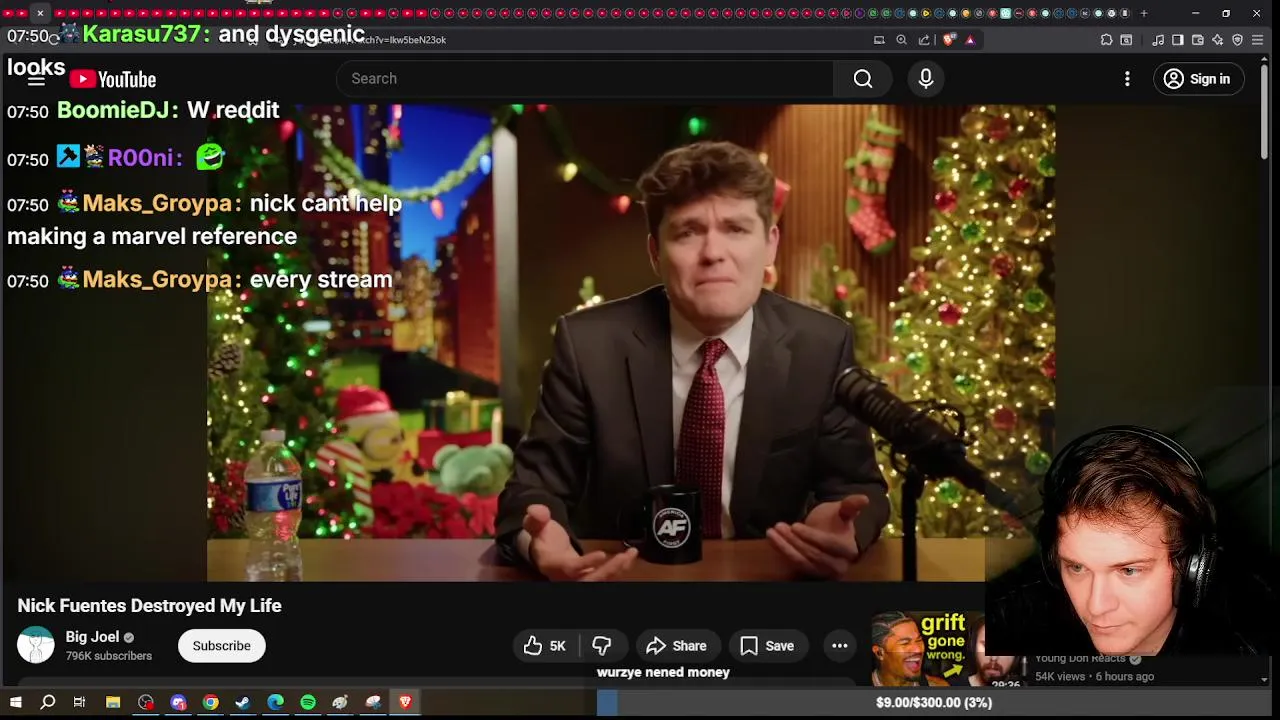Open File Explorer from taskbar
Image resolution: width=1280 pixels, height=720 pixels.
(x=113, y=703)
